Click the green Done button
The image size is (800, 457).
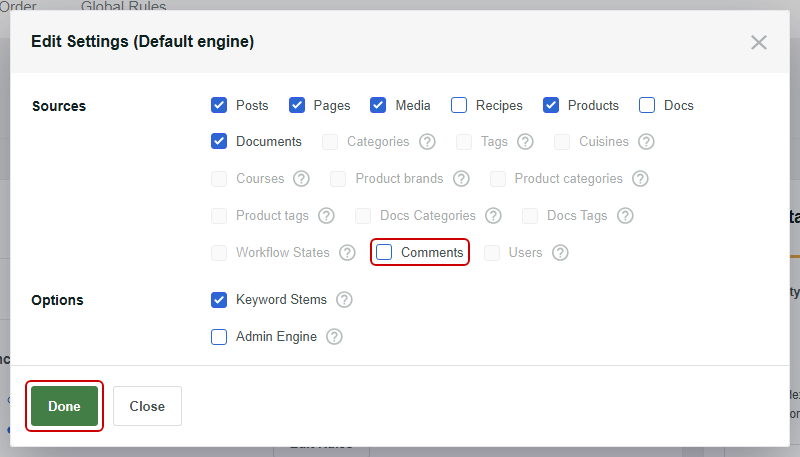pyautogui.click(x=64, y=406)
